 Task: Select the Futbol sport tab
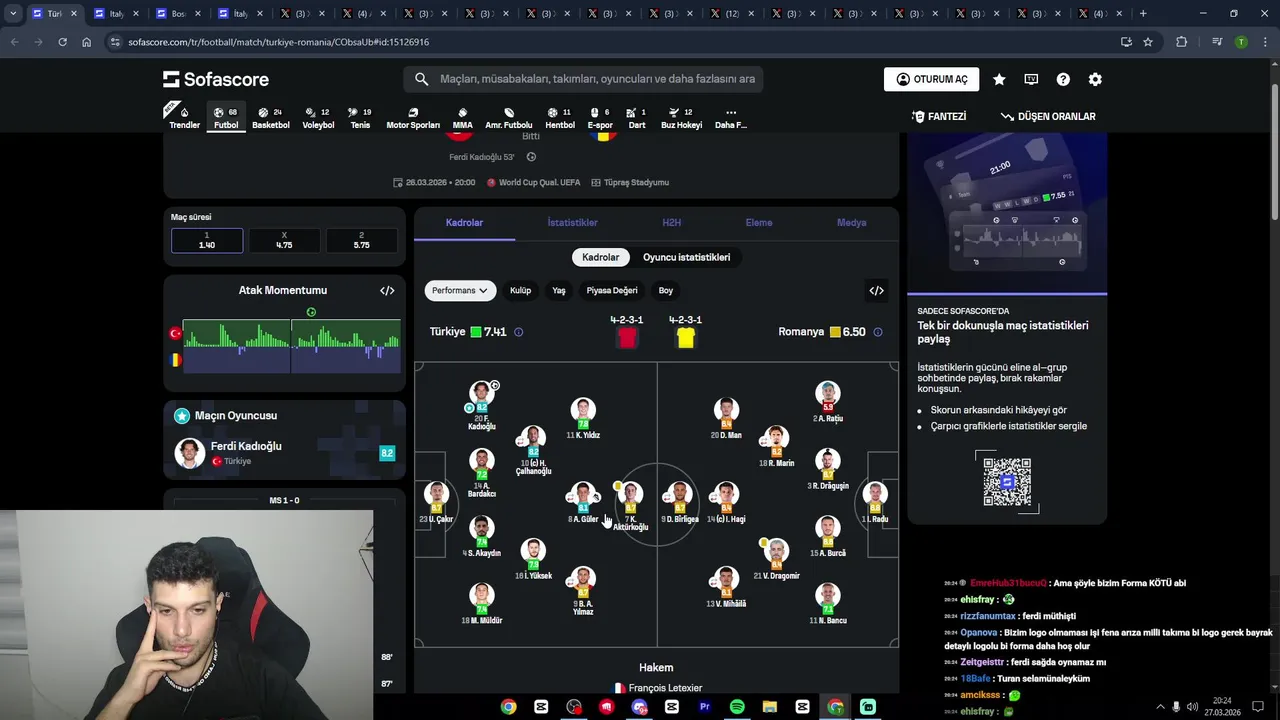(x=226, y=118)
